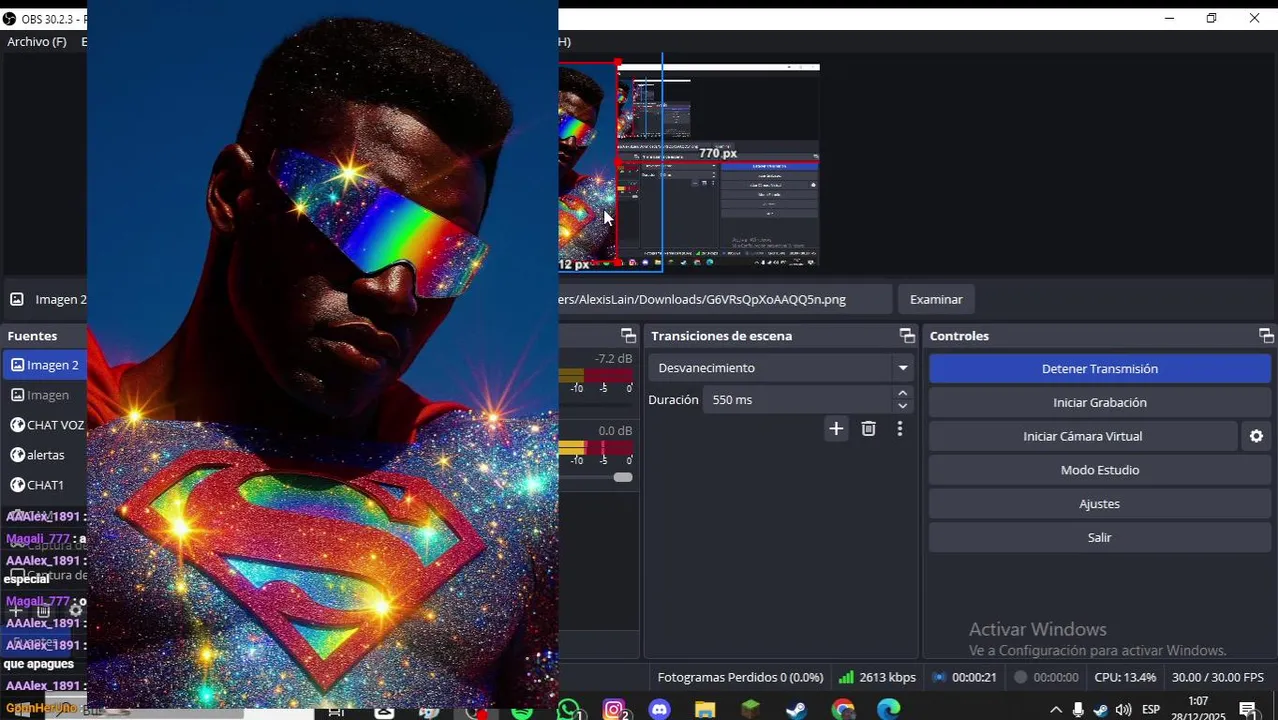The width and height of the screenshot is (1278, 720).
Task: Click the second audio level meter
Action: tap(596, 448)
